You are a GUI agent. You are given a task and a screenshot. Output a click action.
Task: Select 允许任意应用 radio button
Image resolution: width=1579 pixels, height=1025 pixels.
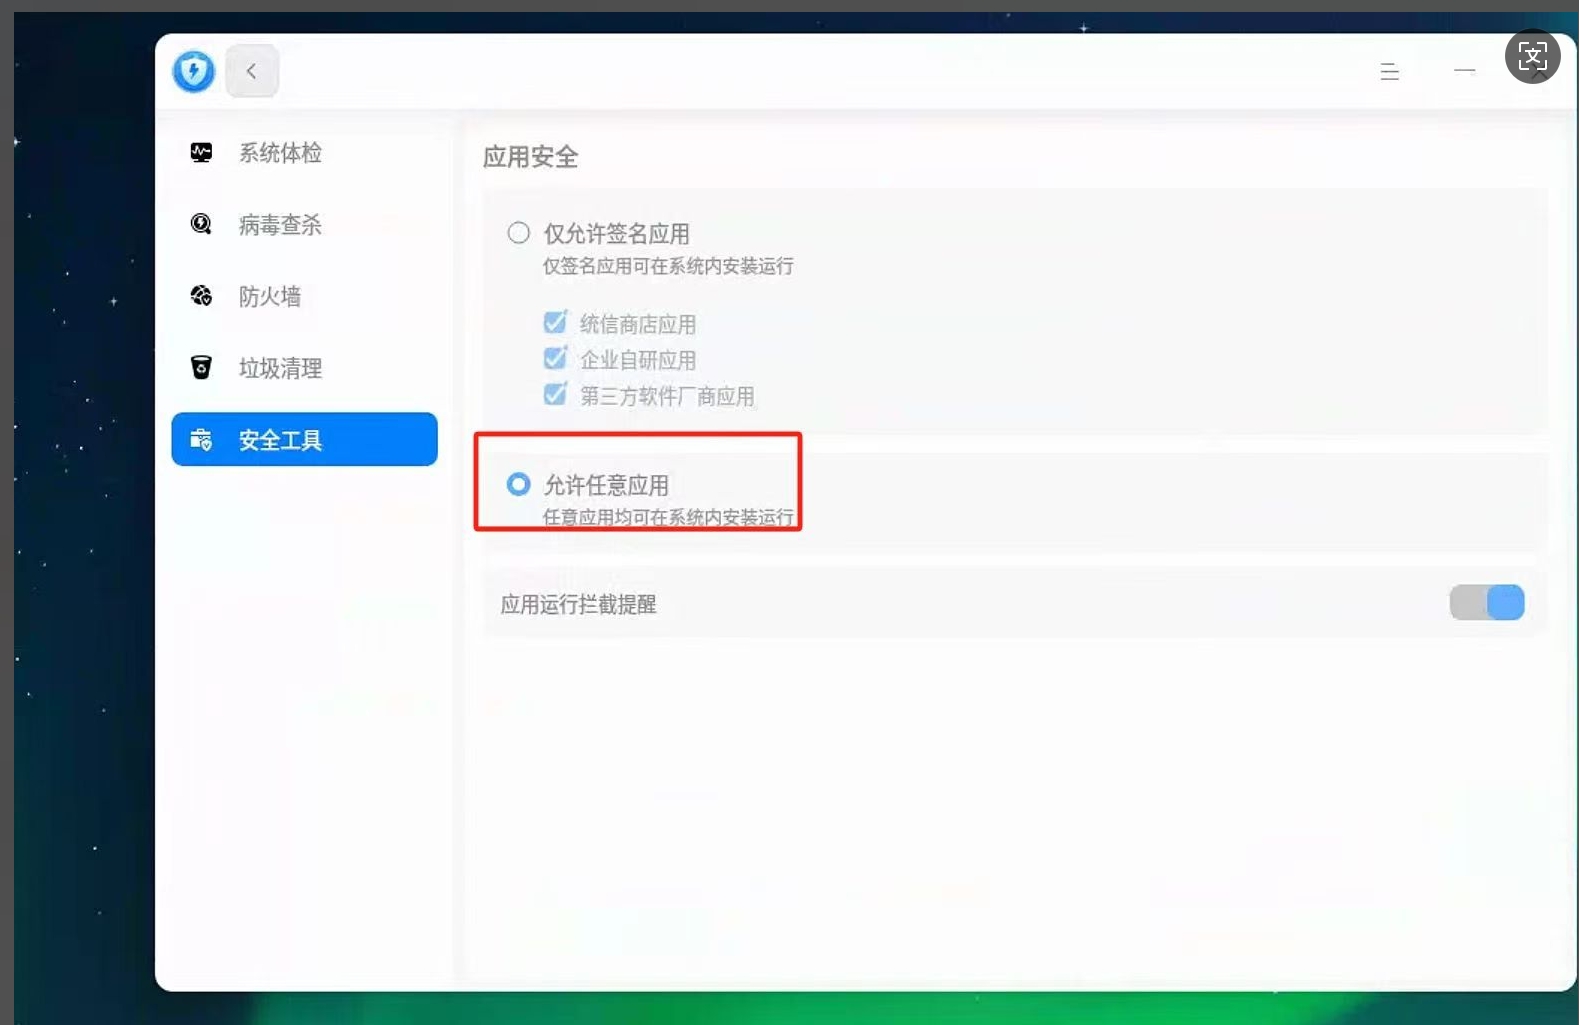(x=518, y=484)
